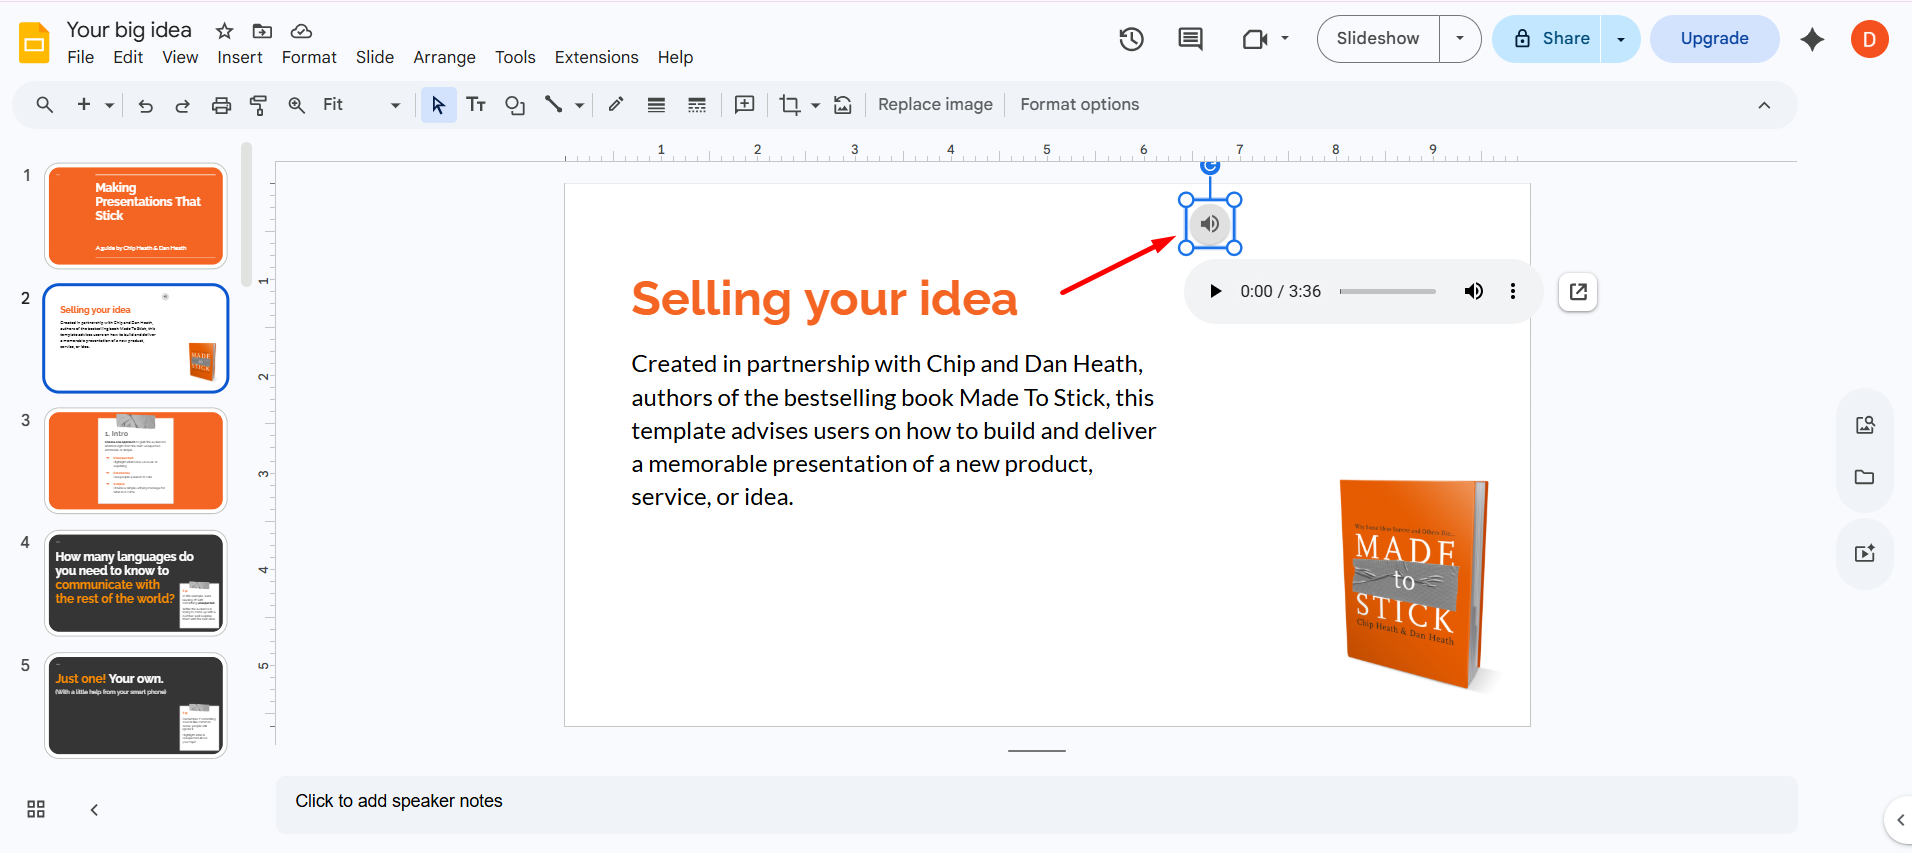
Task: Open the Arrange menu
Action: pyautogui.click(x=444, y=57)
